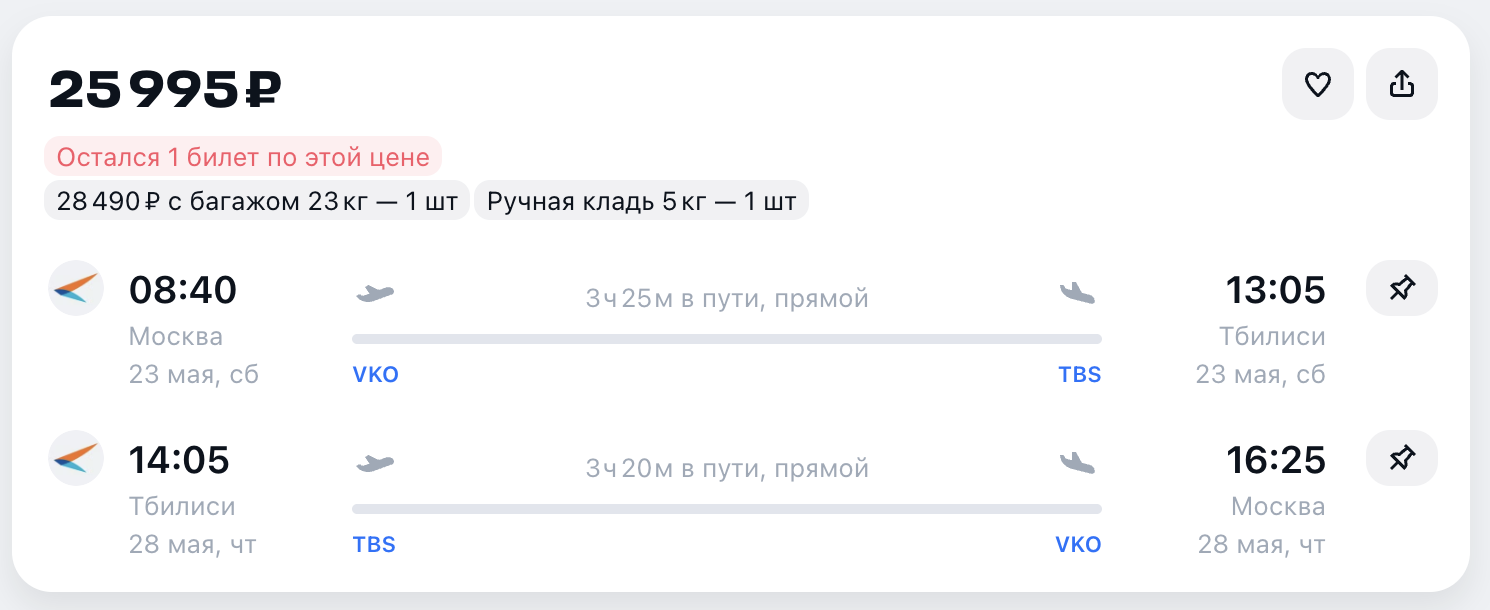Viewport: 1490px width, 610px height.
Task: Click the takeoff plane icon of the outbound flight
Action: [x=375, y=293]
